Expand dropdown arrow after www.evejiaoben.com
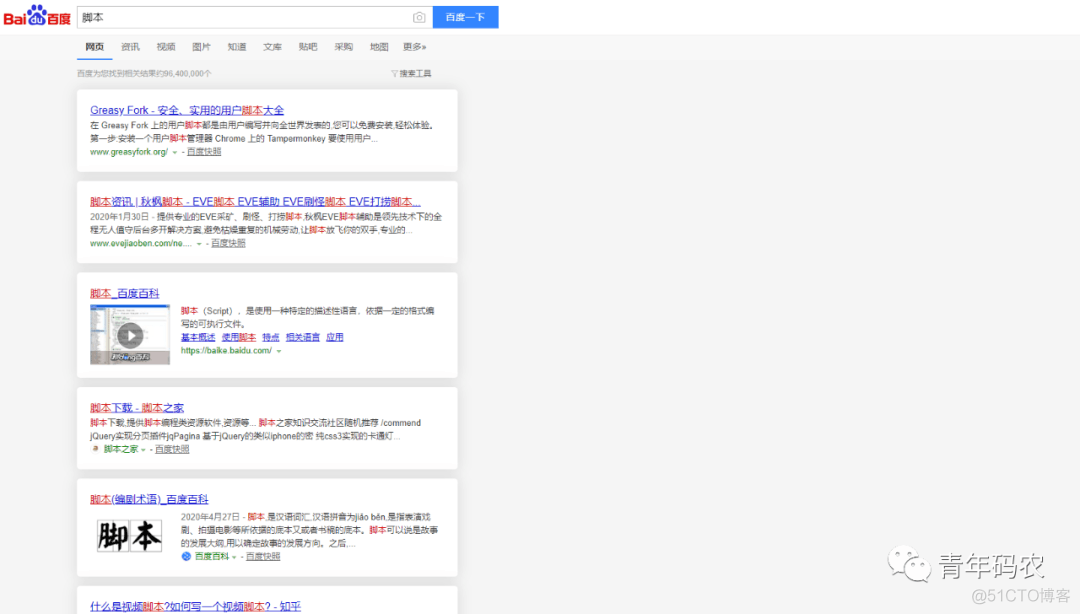Viewport: 1080px width, 614px height. pyautogui.click(x=199, y=244)
